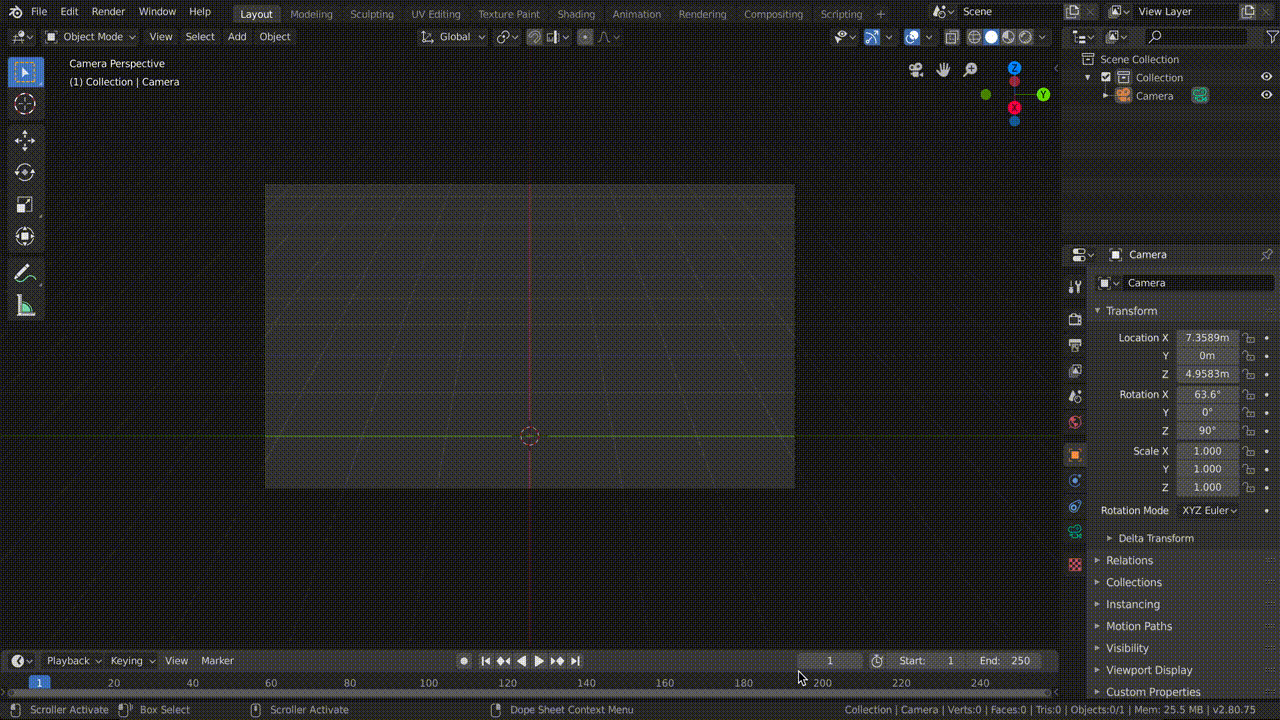
Task: Hide Camera object with eye icon
Action: (x=1266, y=95)
